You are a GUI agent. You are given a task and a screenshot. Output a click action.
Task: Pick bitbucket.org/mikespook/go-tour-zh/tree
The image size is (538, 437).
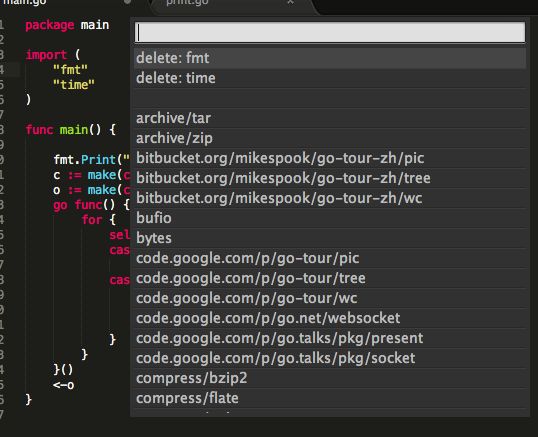point(330,178)
